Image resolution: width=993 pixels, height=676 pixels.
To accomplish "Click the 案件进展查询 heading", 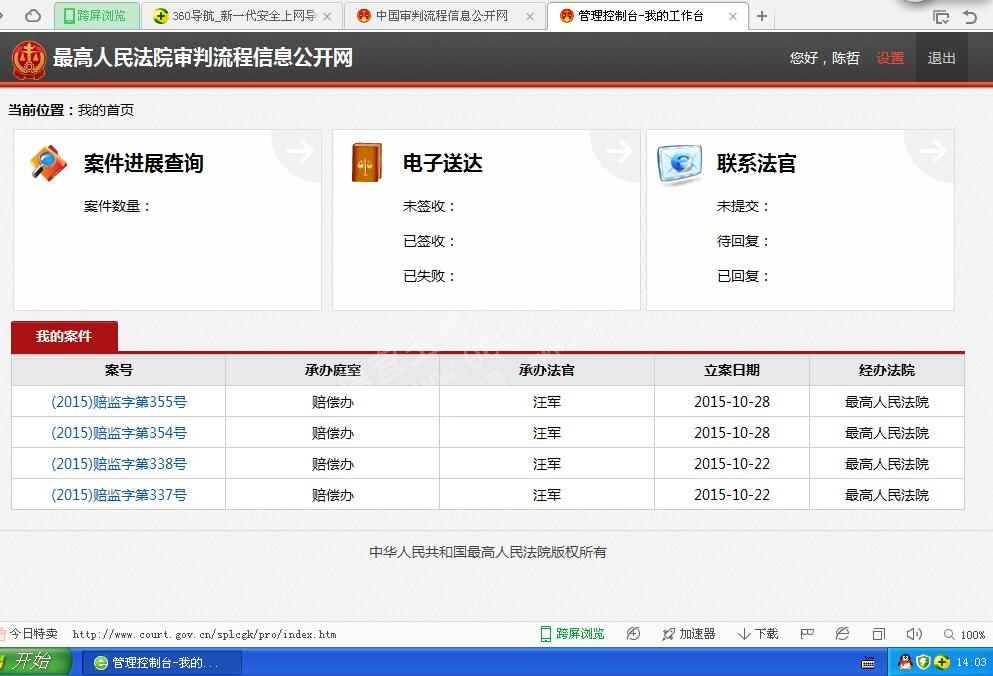I will tap(144, 163).
